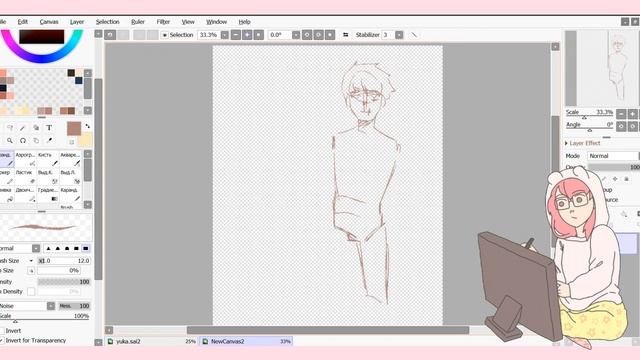Open the Edit menu
The width and height of the screenshot is (640, 360).
coord(23,22)
